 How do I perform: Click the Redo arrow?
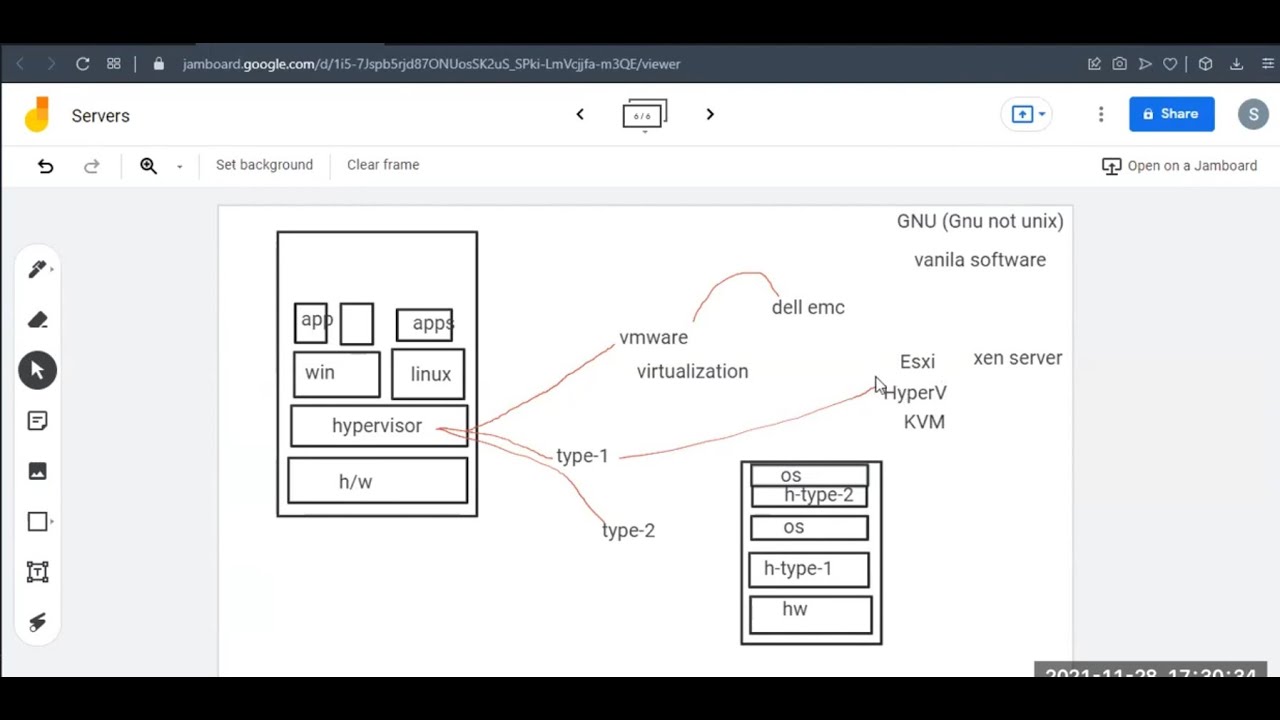pyautogui.click(x=91, y=166)
